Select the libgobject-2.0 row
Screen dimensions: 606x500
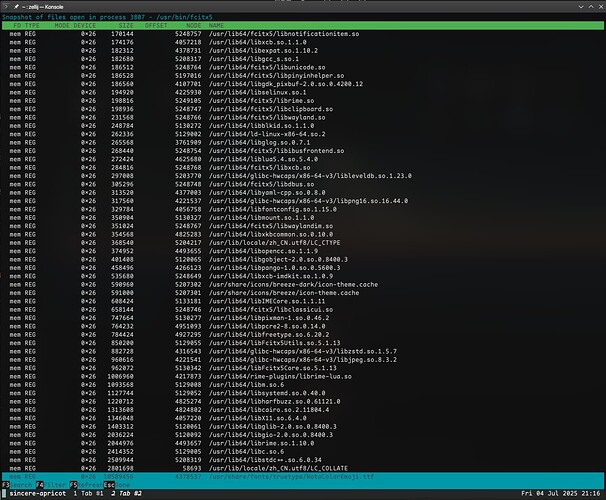(x=303, y=259)
